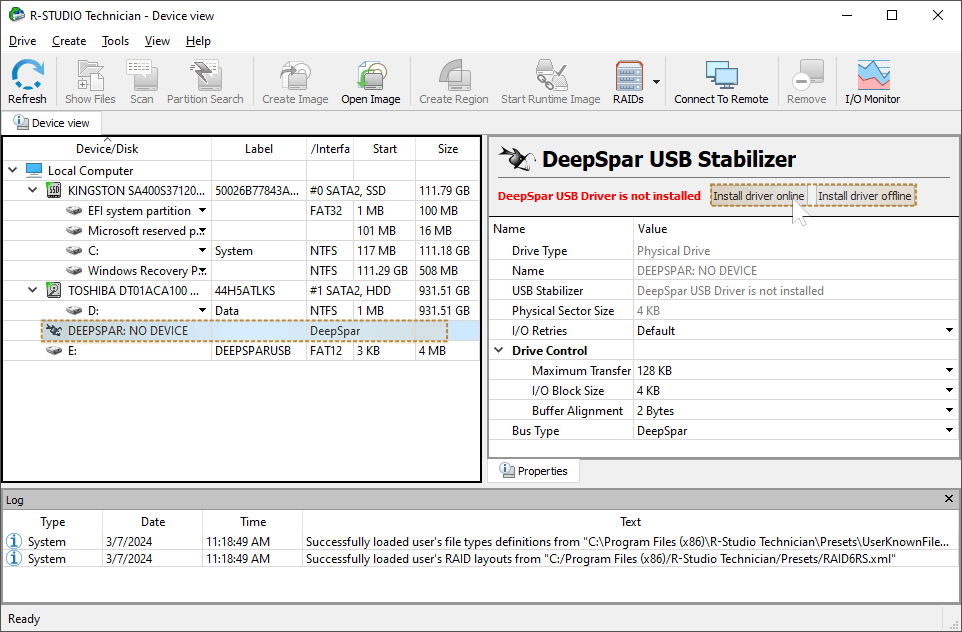Open the C: partition dropdown arrow
962x632 pixels.
tap(202, 250)
